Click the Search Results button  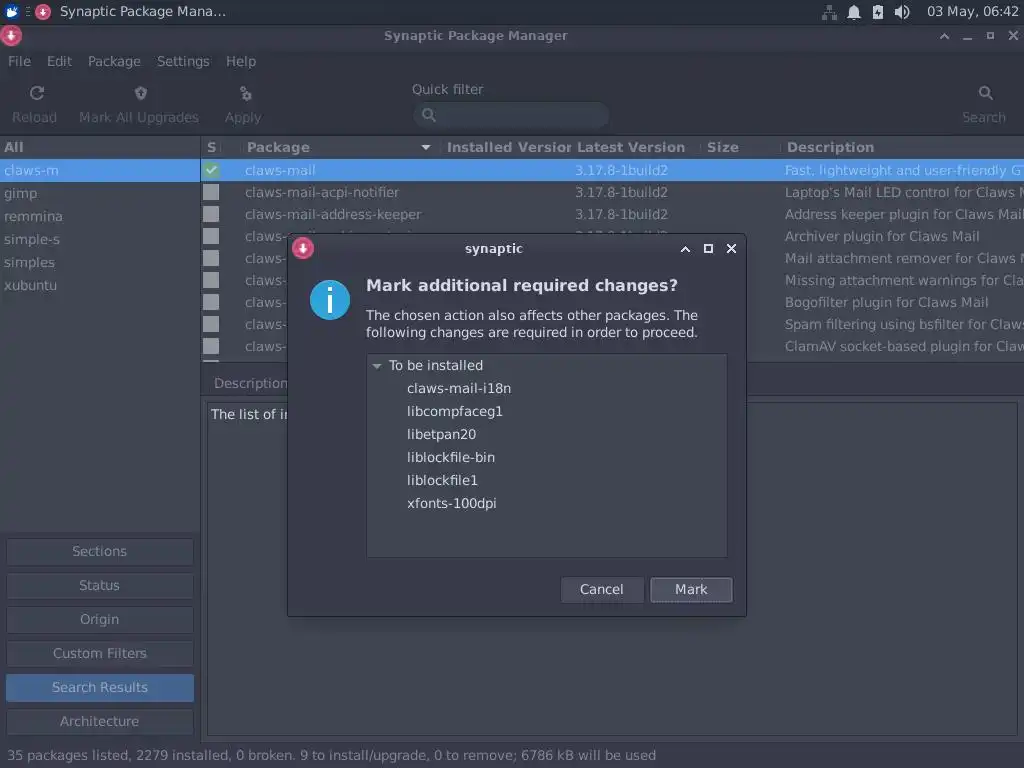coord(99,688)
